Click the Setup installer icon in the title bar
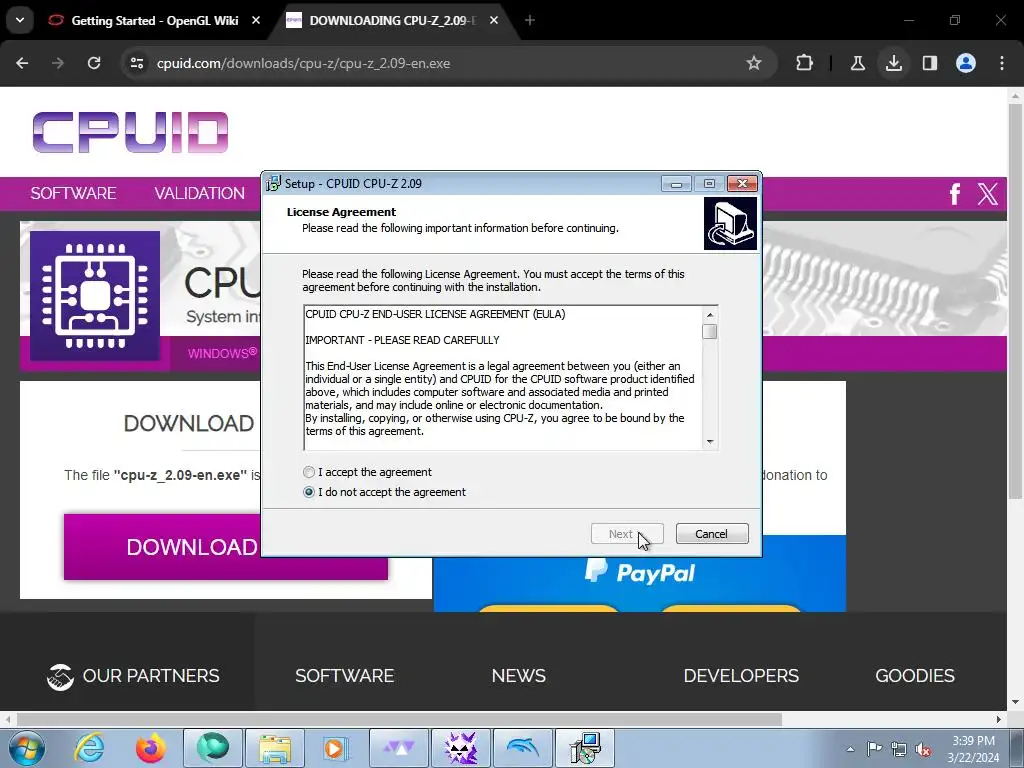The height and width of the screenshot is (768, 1024). point(273,184)
